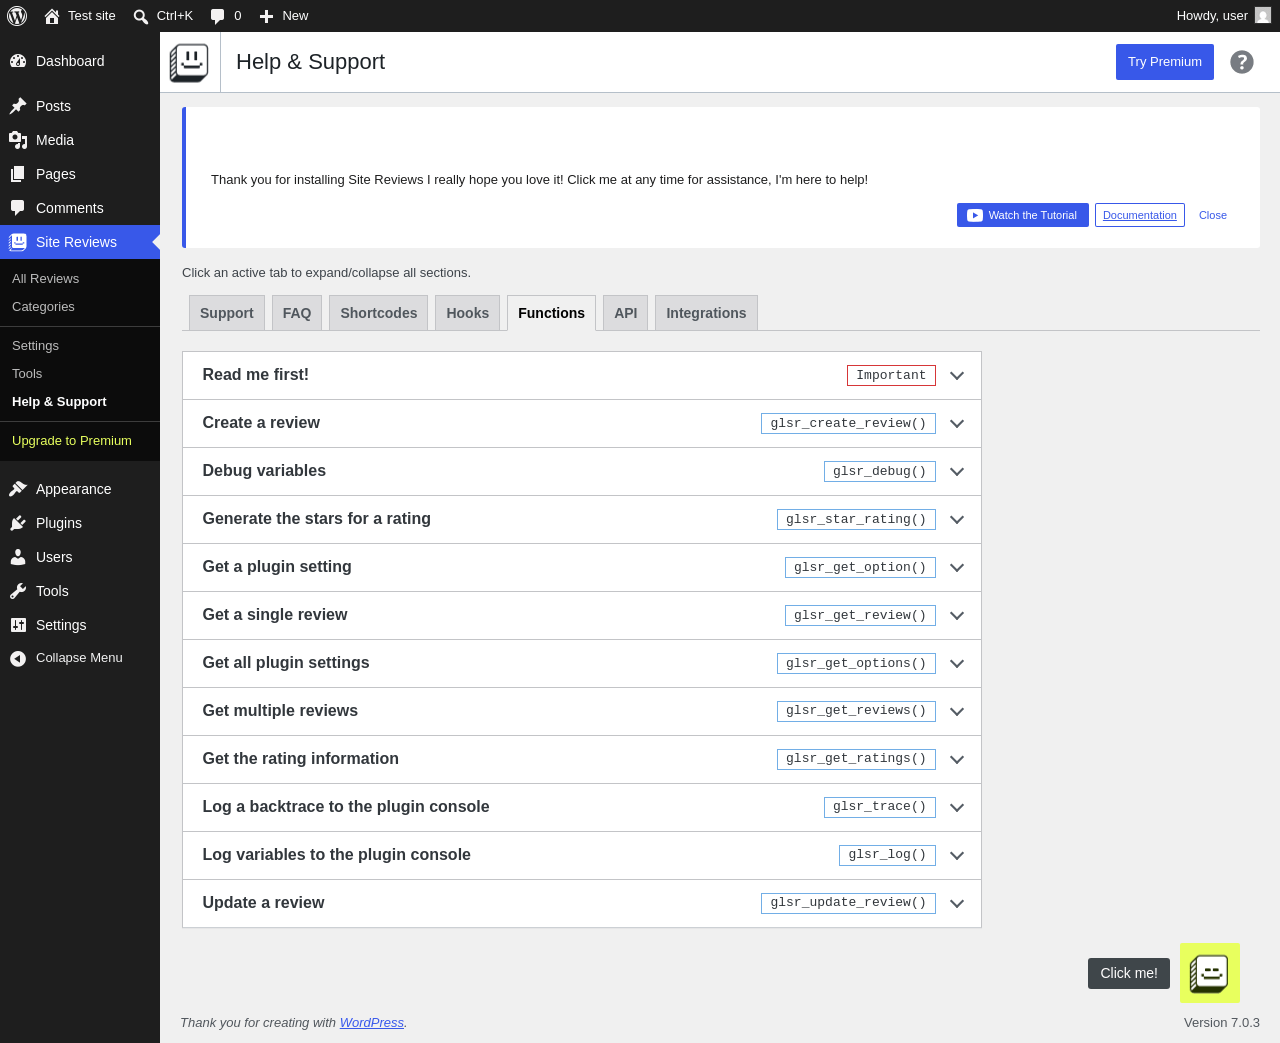The width and height of the screenshot is (1280, 1043).
Task: Expand the Read me first section chevron
Action: pyautogui.click(x=957, y=375)
